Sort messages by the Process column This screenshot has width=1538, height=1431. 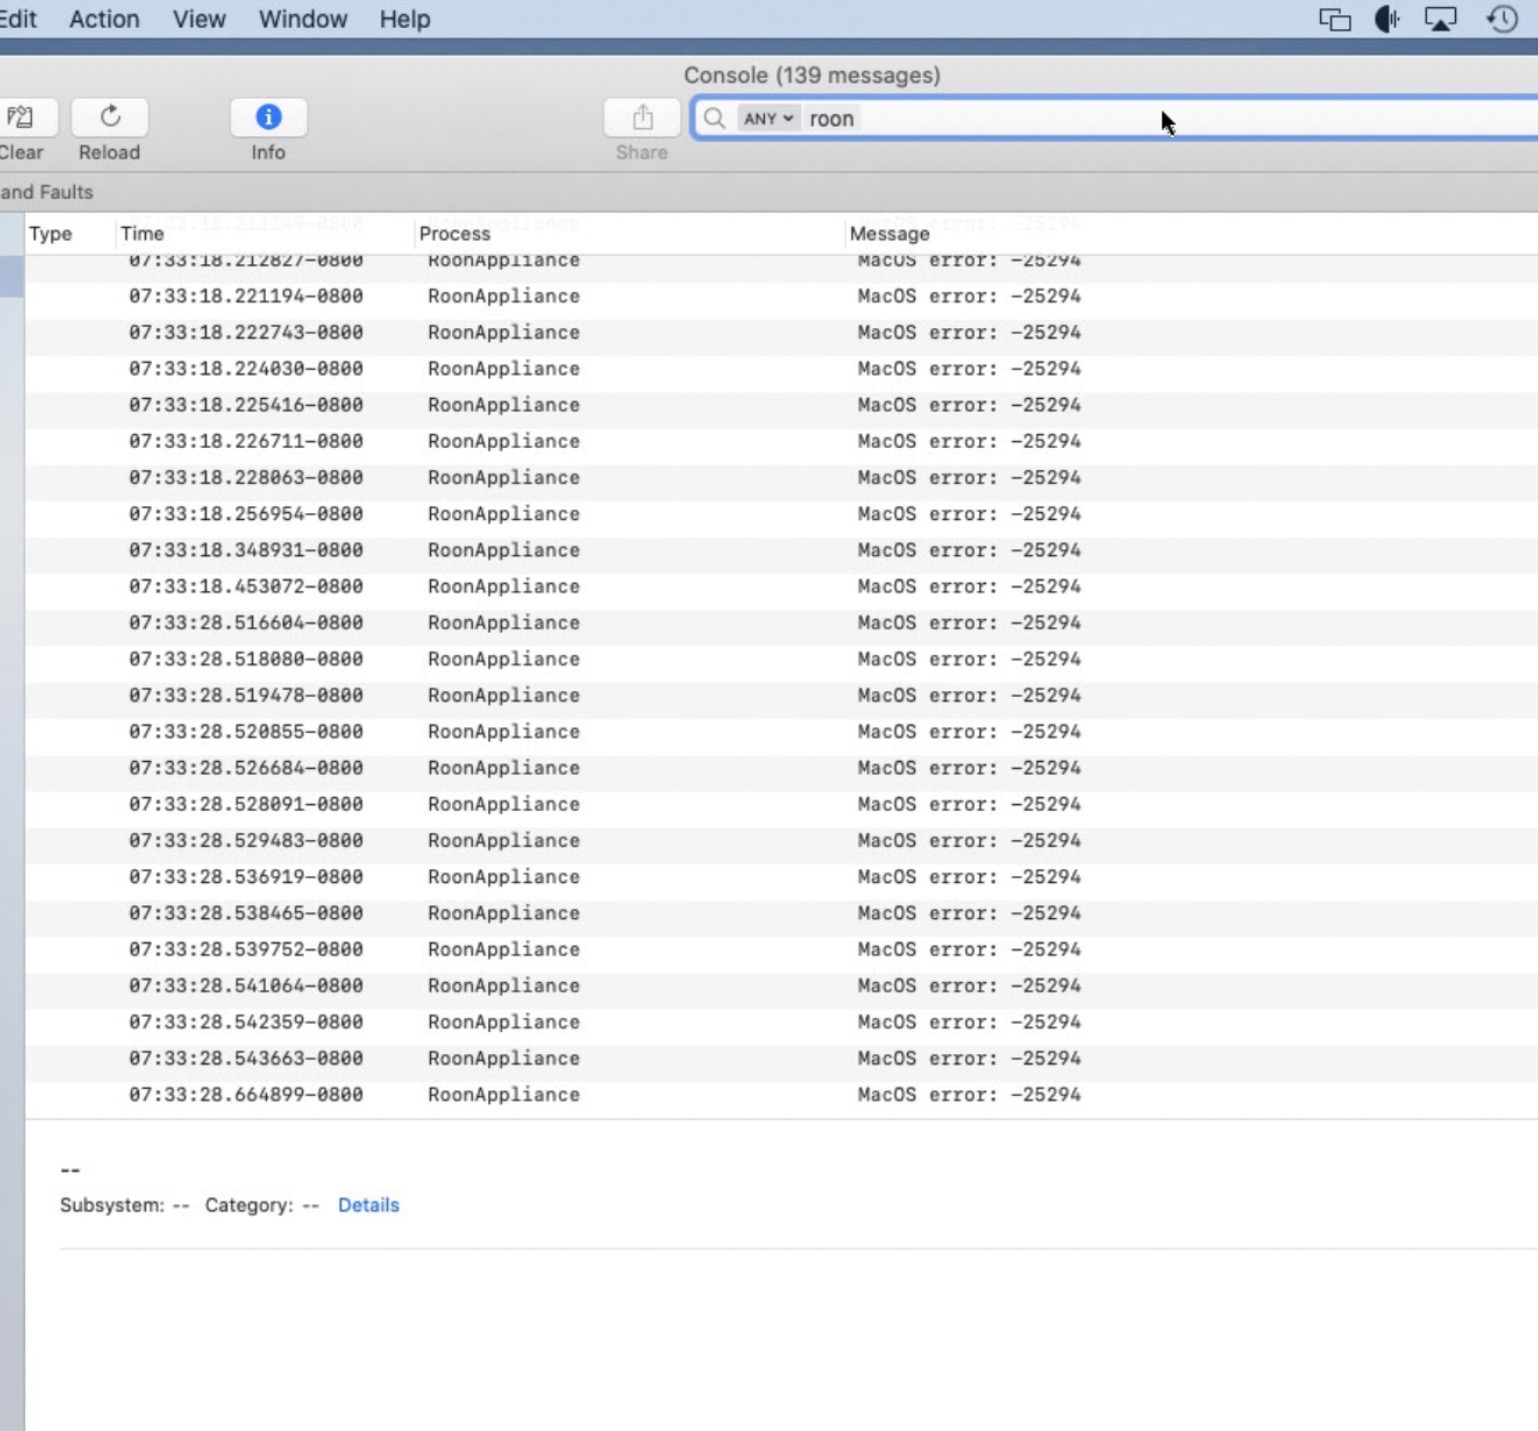click(x=455, y=234)
